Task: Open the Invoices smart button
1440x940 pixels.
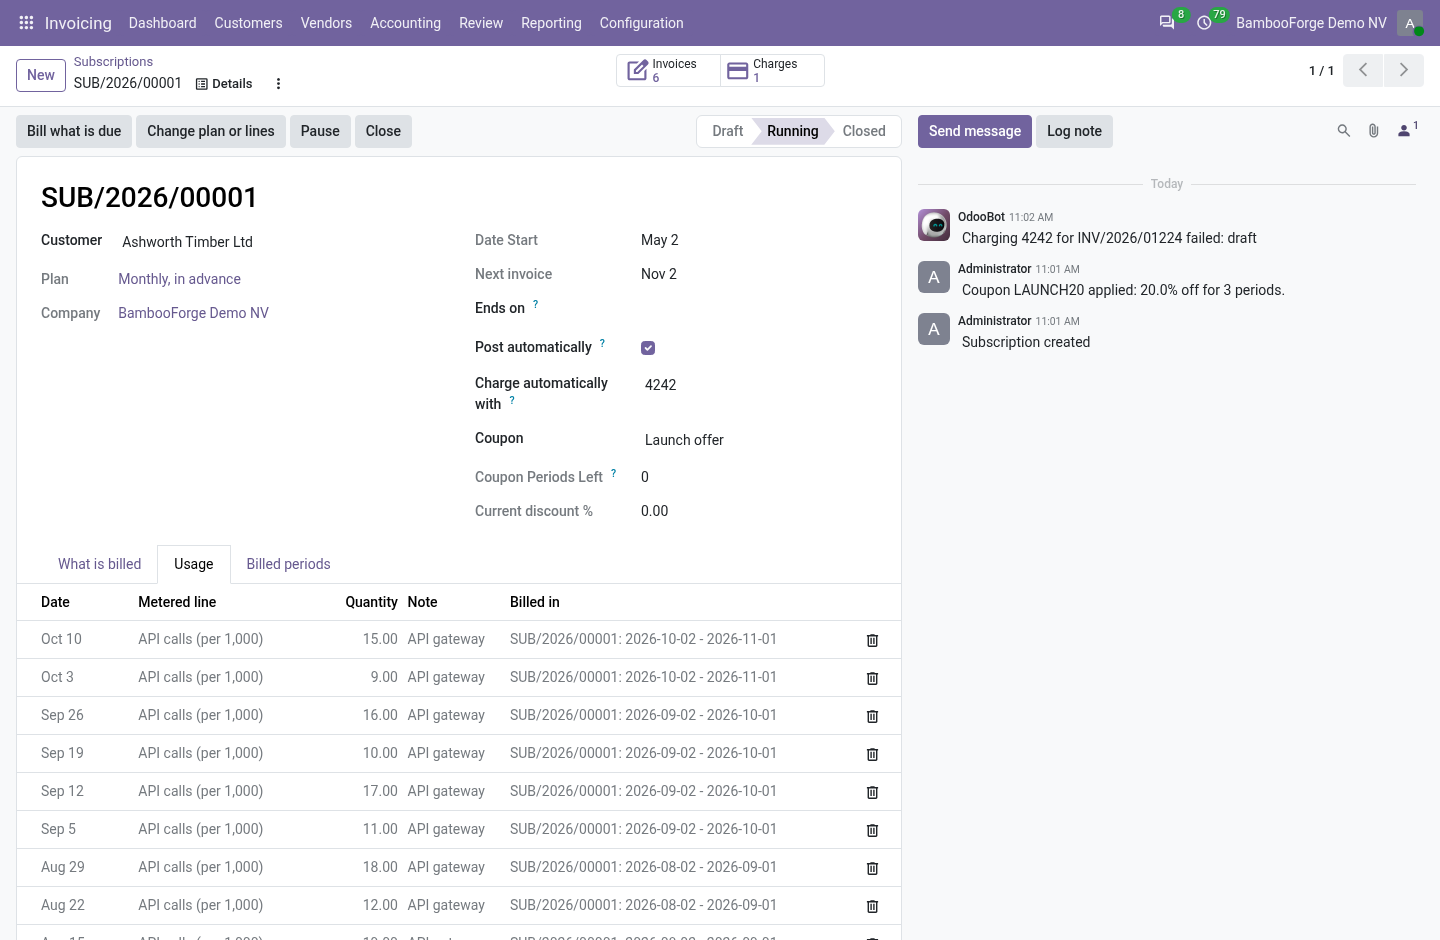Action: coord(668,71)
